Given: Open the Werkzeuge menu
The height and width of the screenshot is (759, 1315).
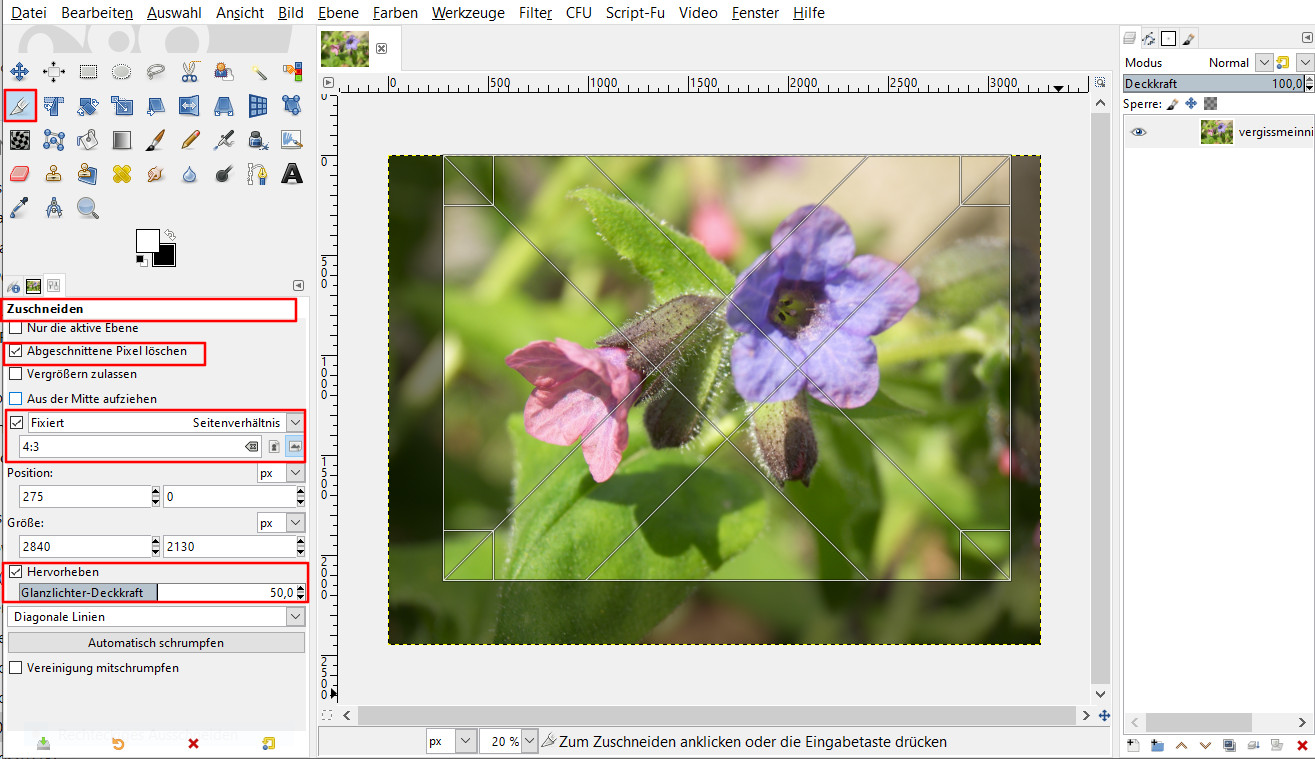Looking at the screenshot, I should point(468,13).
